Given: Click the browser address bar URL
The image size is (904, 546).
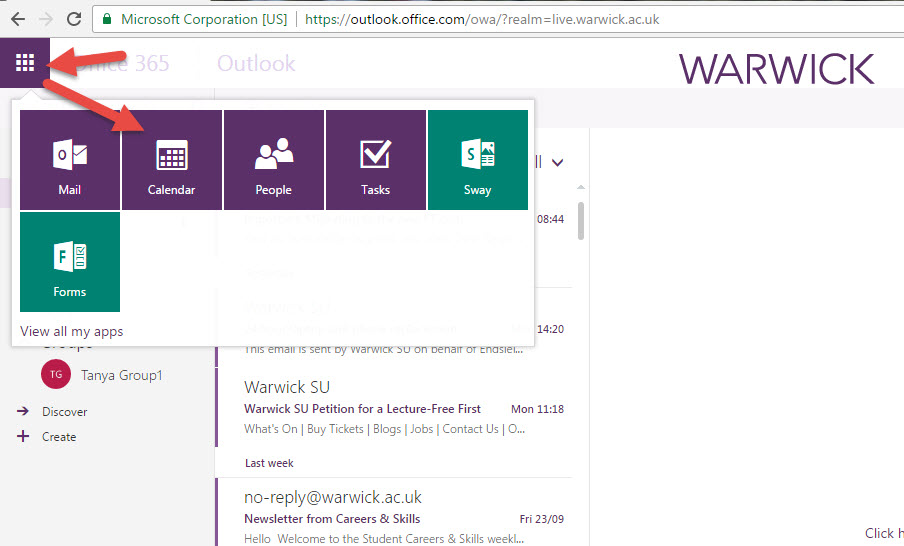Looking at the screenshot, I should (x=480, y=19).
